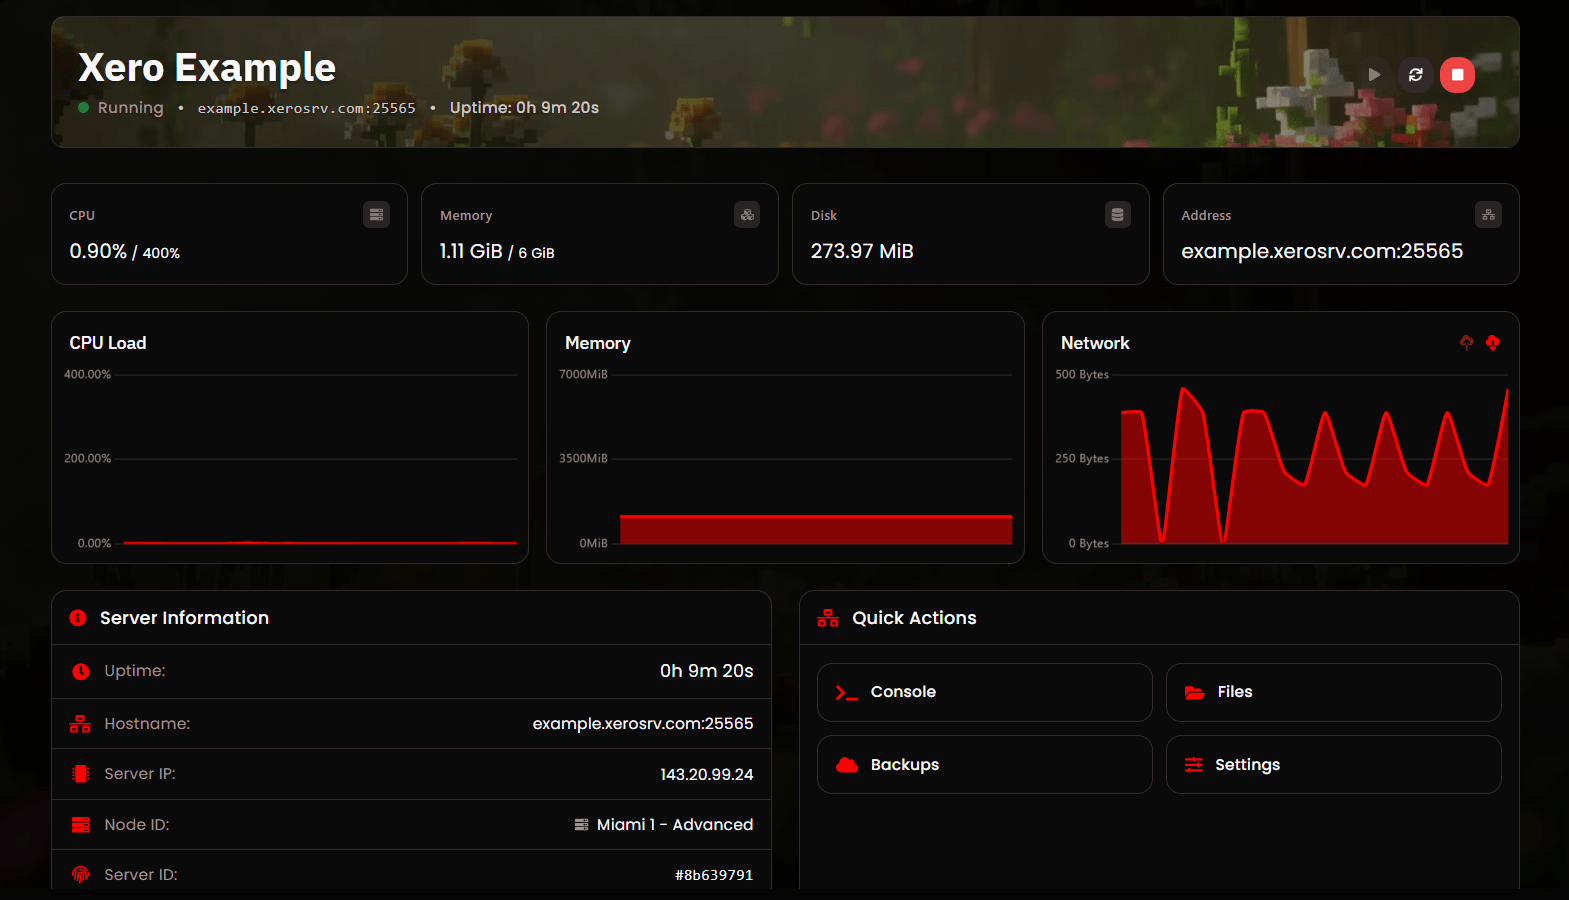Open the Files quick action
This screenshot has height=900, width=1569.
(1333, 692)
